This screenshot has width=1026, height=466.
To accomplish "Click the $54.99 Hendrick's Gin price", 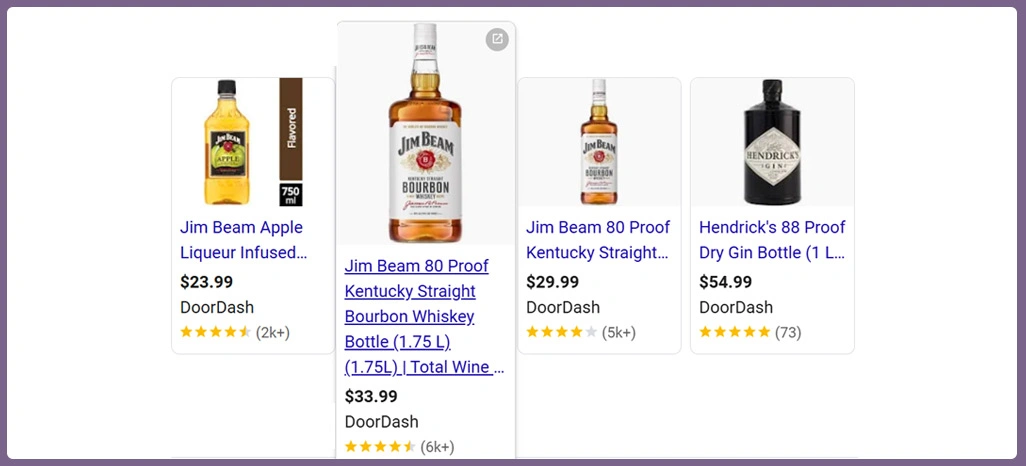I will pyautogui.click(x=726, y=282).
